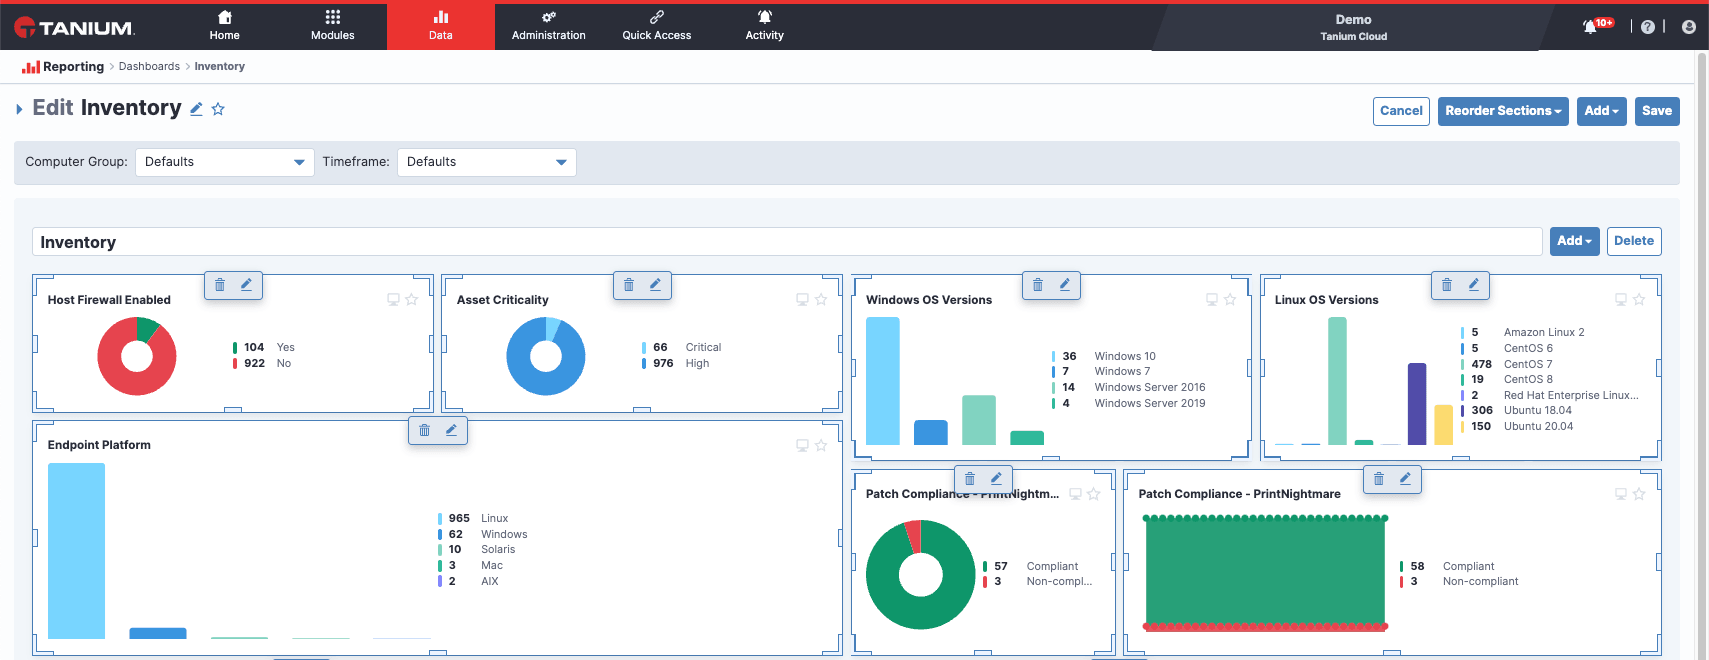Image resolution: width=1709 pixels, height=660 pixels.
Task: Toggle monitor icon on Endpoint Platform panel
Action: (802, 445)
